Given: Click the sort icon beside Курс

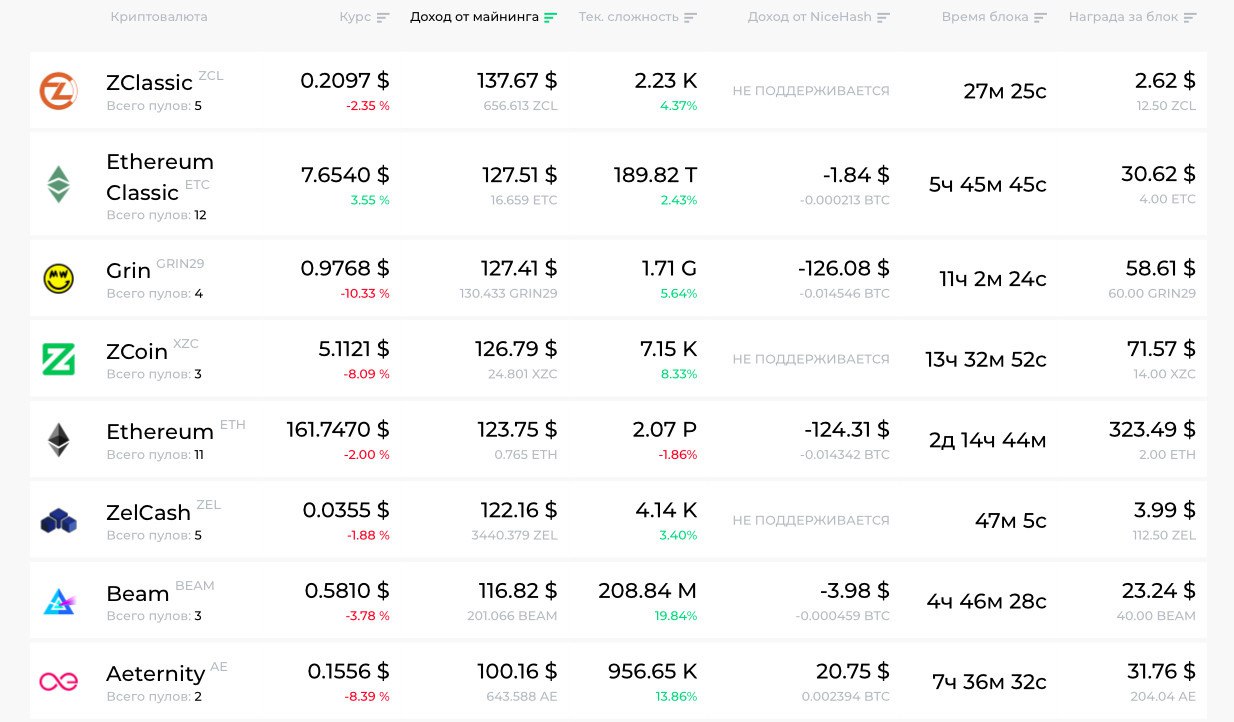Looking at the screenshot, I should click(383, 18).
